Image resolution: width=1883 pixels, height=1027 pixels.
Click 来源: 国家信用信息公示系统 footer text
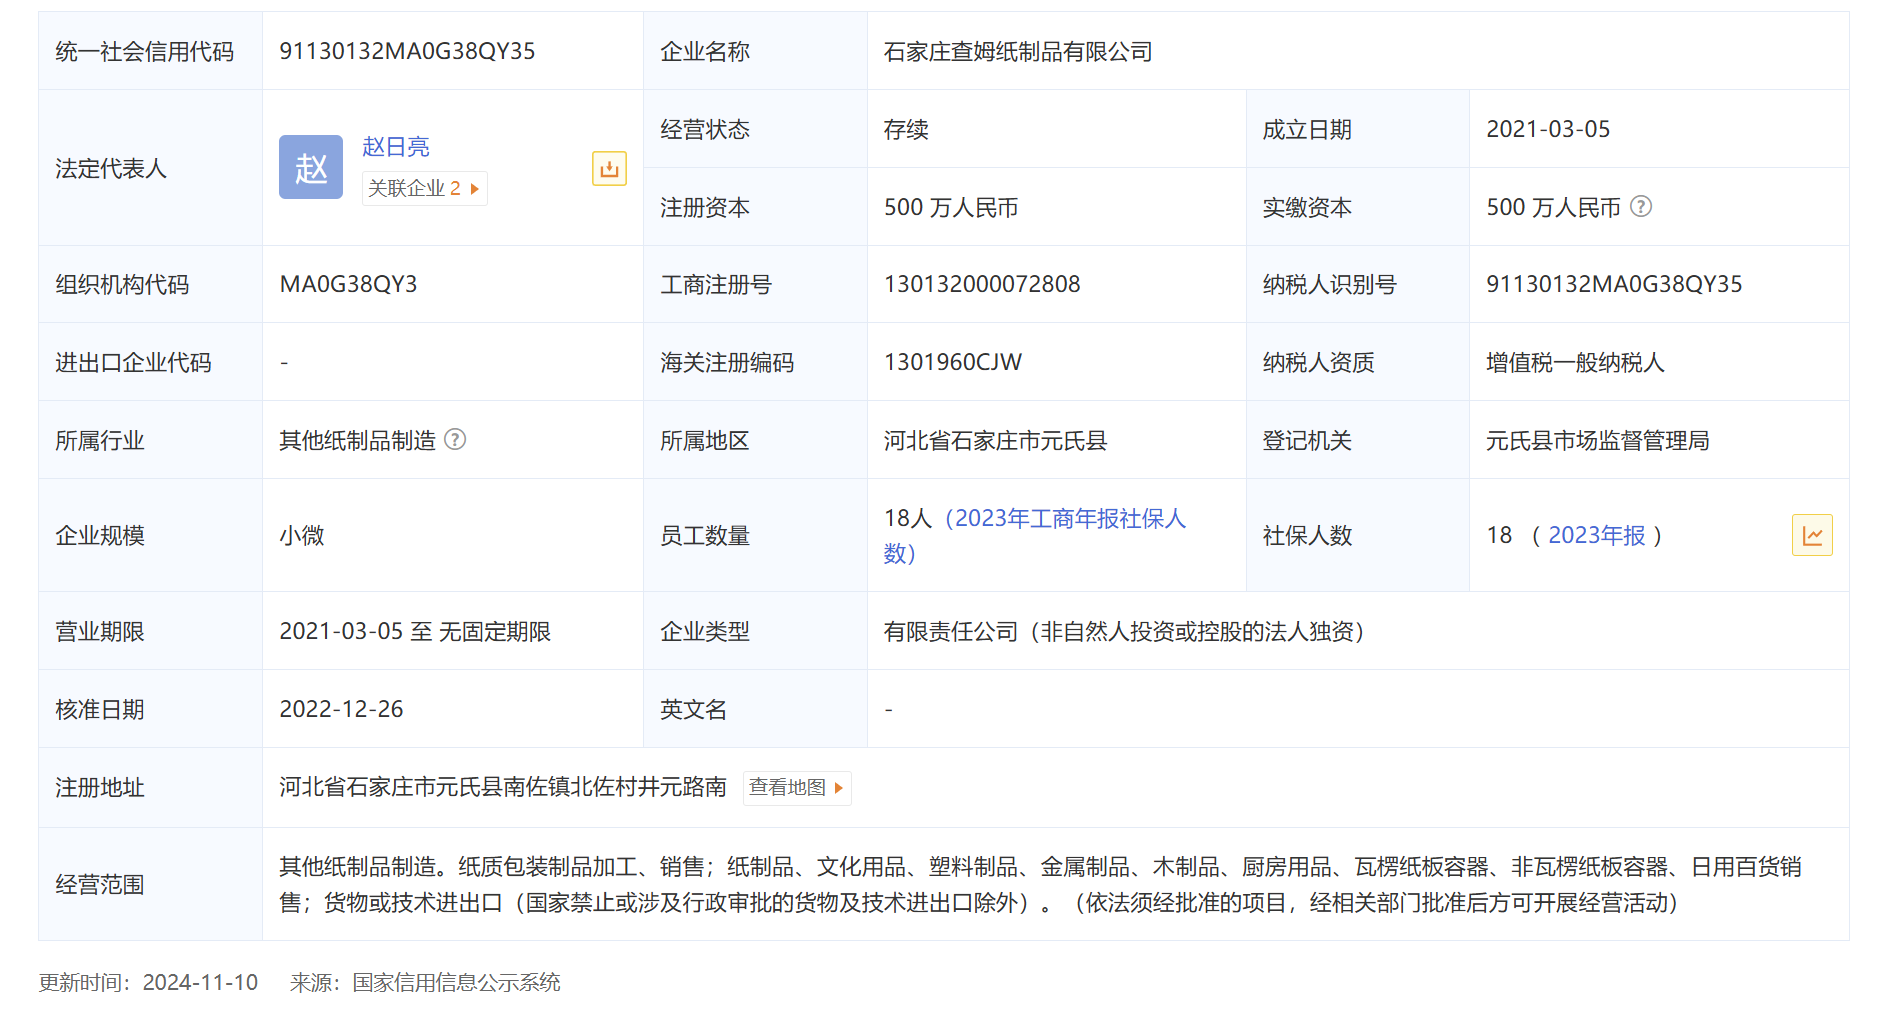tap(425, 982)
